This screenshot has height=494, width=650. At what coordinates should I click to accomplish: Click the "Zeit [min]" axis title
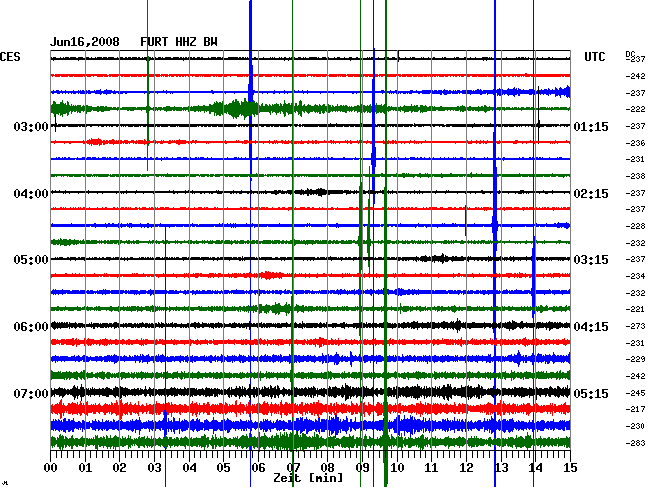[308, 478]
